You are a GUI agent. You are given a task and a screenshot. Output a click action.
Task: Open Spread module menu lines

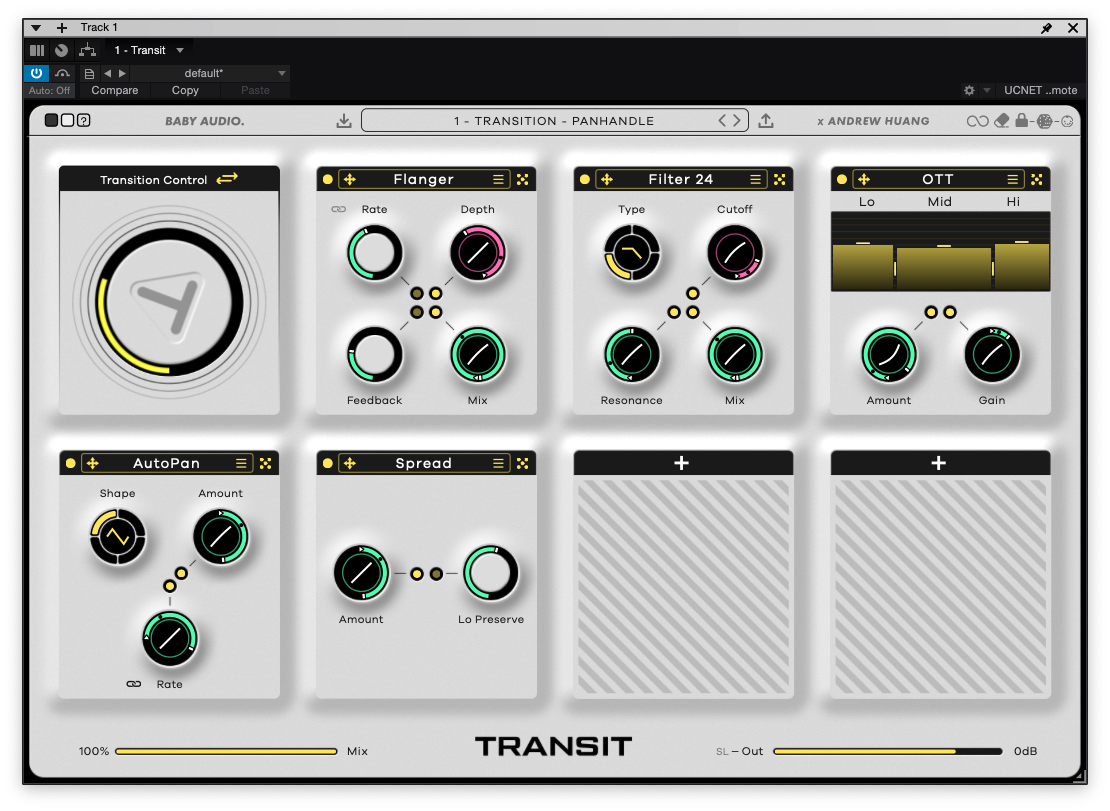click(x=498, y=464)
